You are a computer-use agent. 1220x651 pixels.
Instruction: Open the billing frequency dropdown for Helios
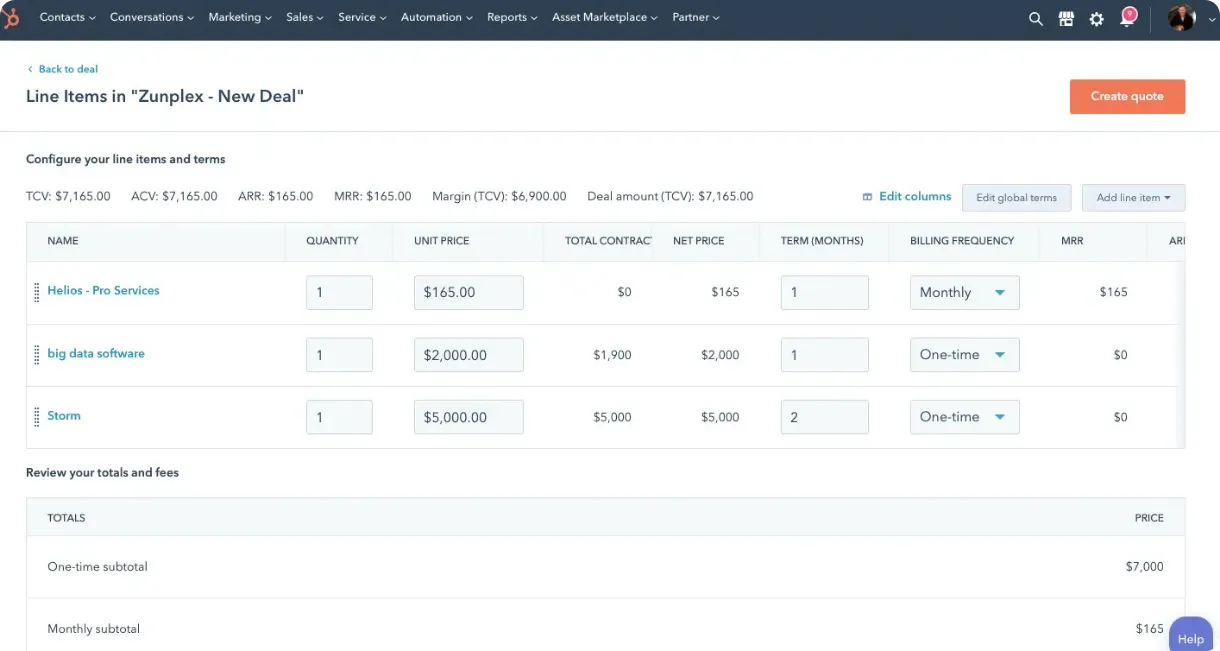coord(963,292)
